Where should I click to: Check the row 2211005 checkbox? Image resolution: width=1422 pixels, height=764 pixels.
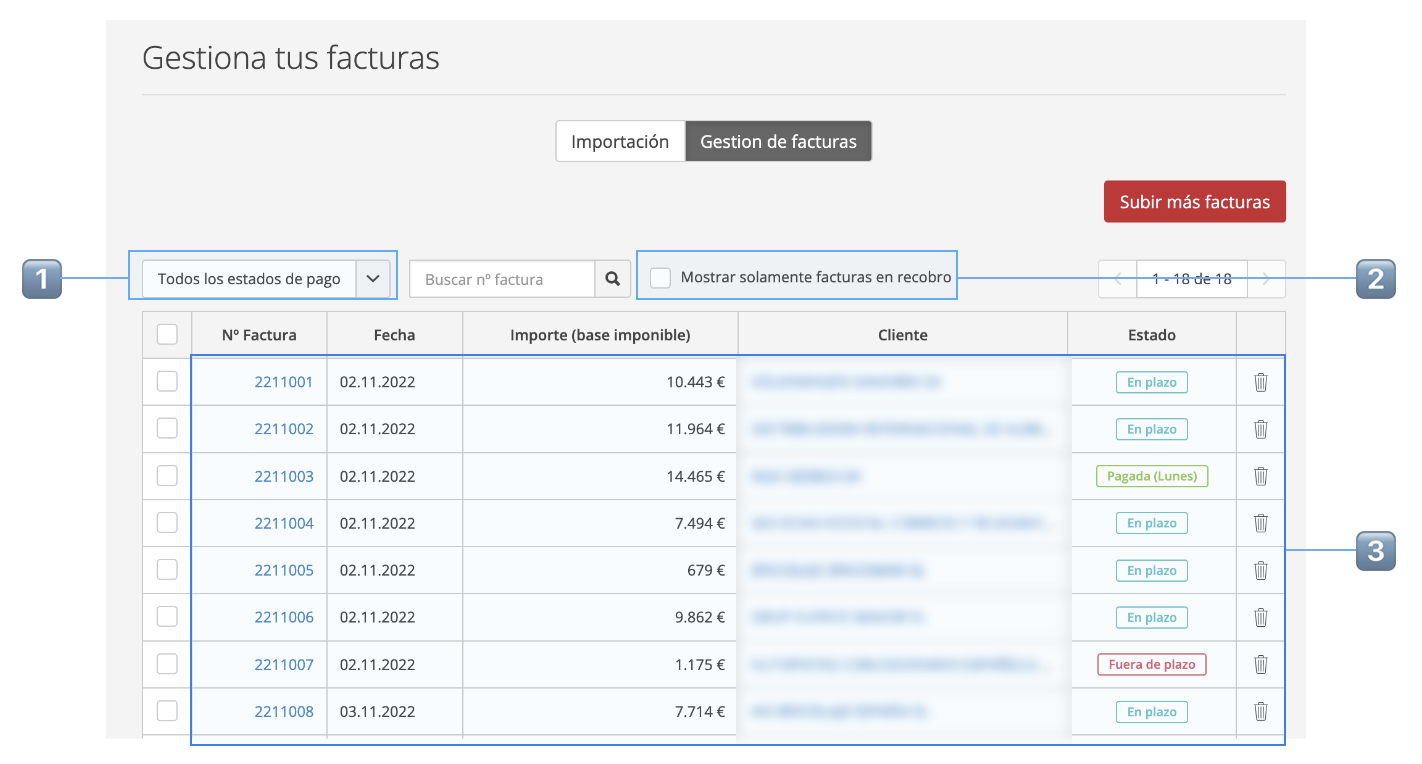pos(167,569)
